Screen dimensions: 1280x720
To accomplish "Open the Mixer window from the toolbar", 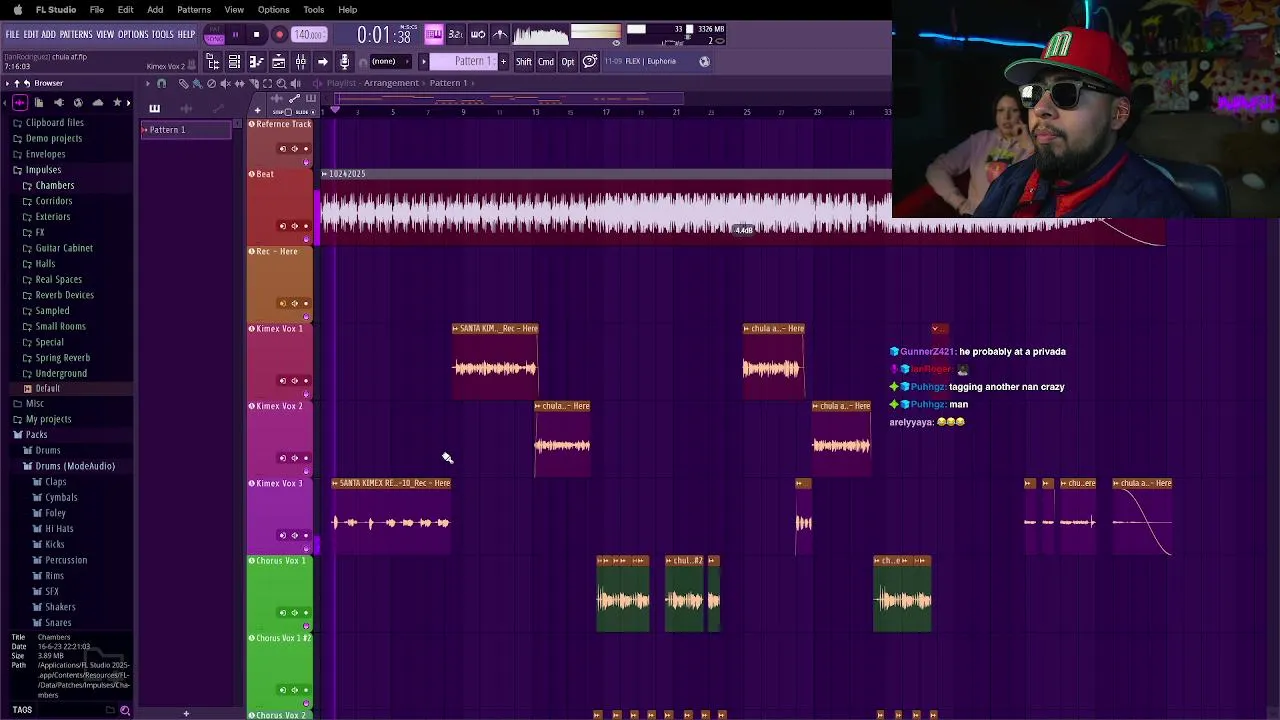I will [300, 62].
